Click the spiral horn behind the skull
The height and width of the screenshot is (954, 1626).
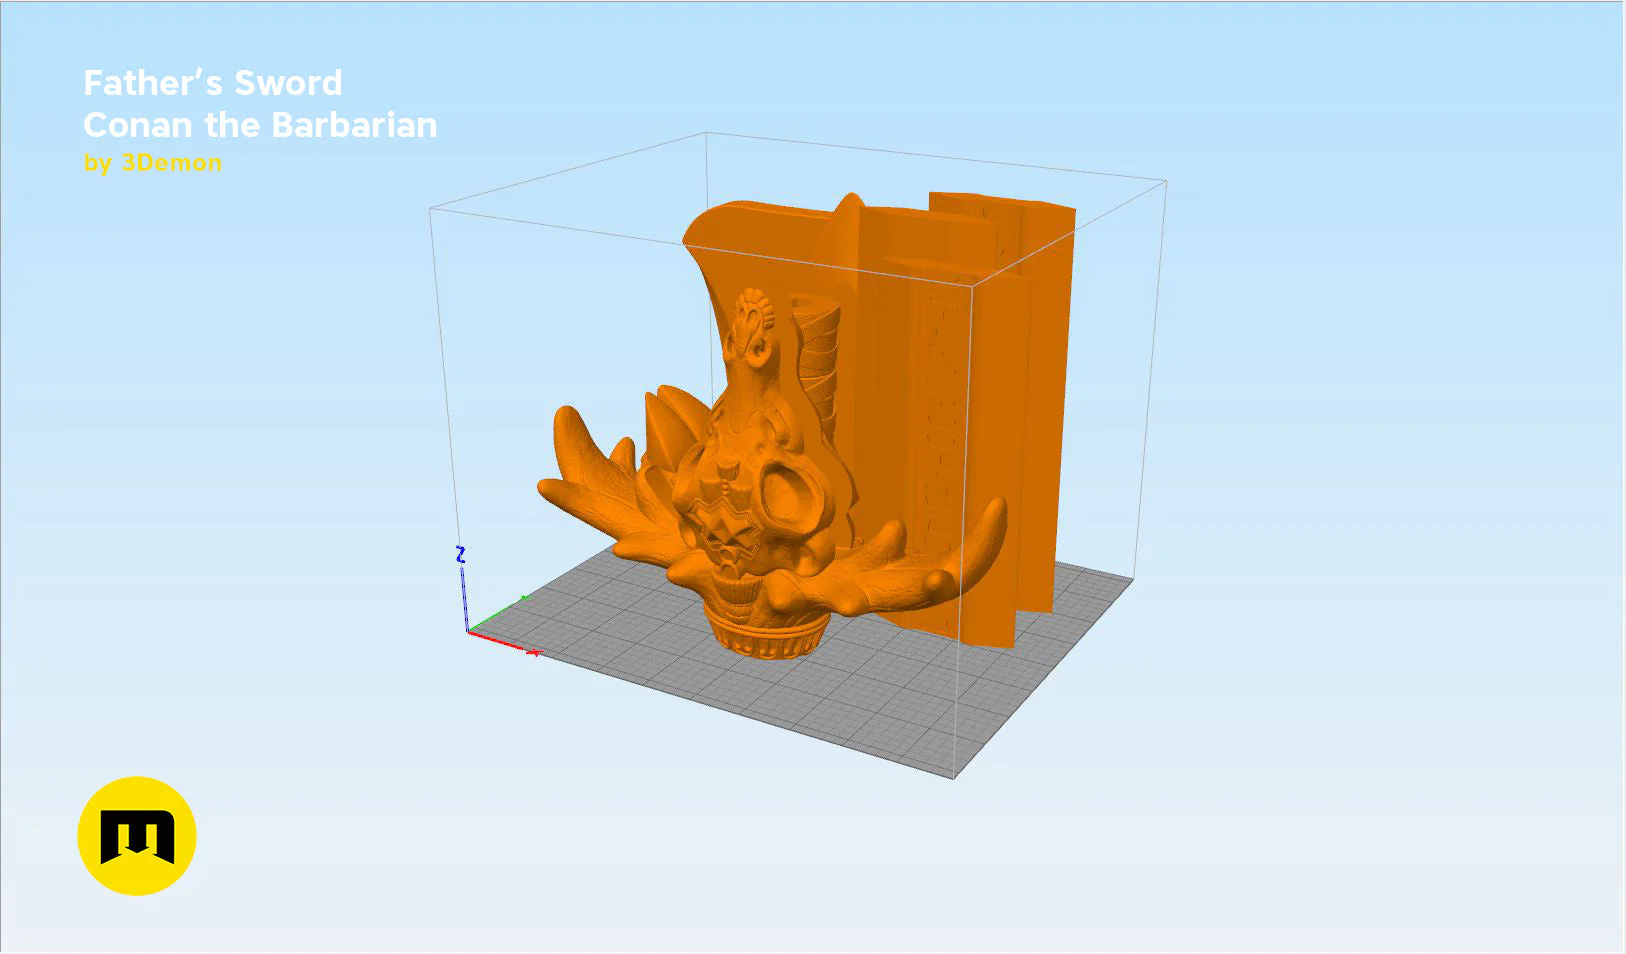821,362
